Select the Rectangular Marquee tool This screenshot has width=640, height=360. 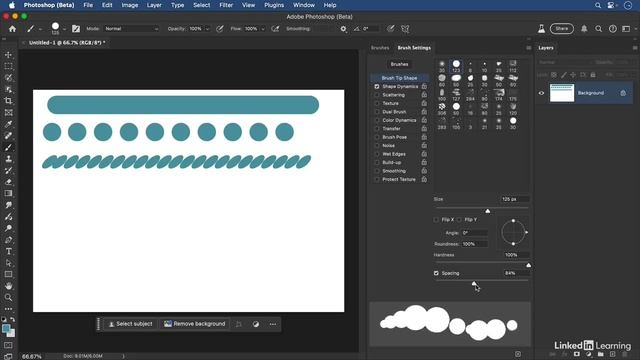(x=9, y=66)
